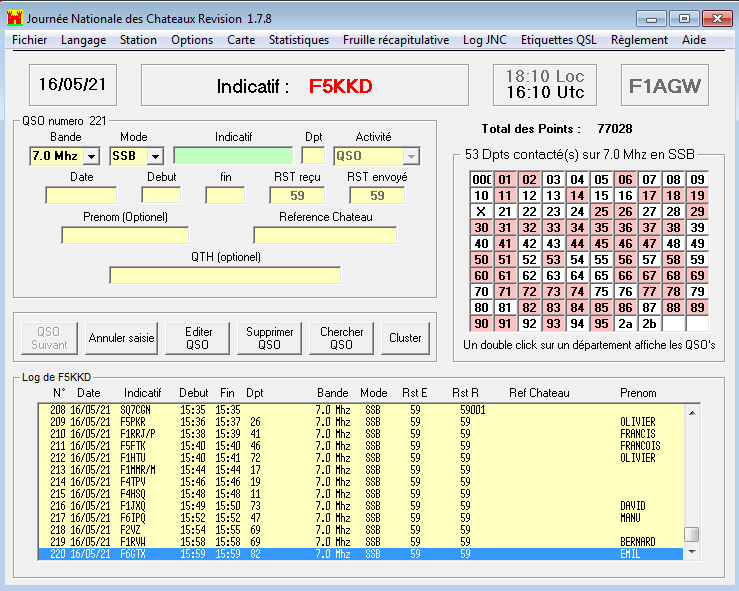Click the Annuler saisie button
The height and width of the screenshot is (591, 739).
click(122, 338)
